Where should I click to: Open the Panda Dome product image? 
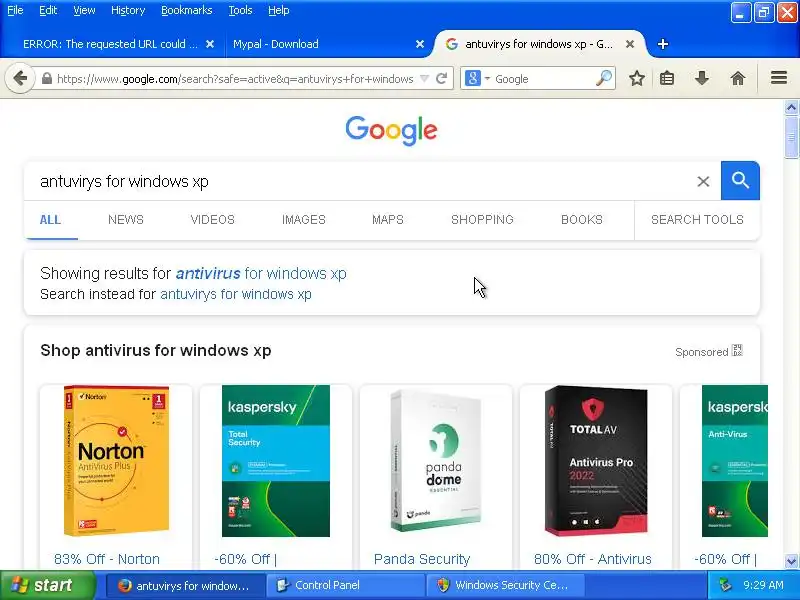click(436, 461)
